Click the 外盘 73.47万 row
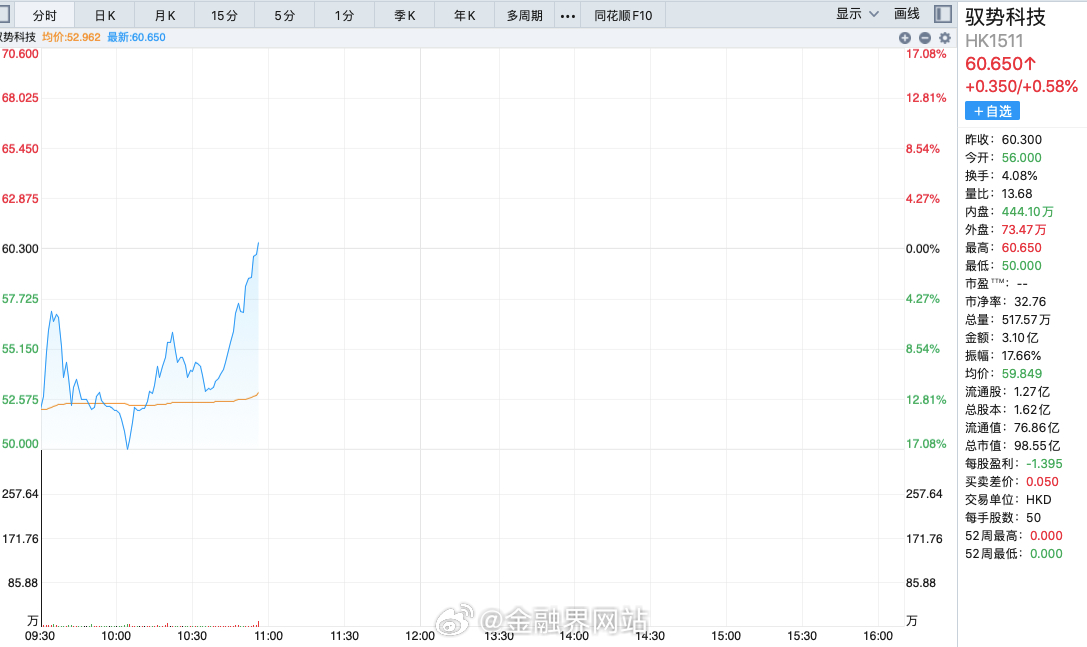The image size is (1087, 647). point(1006,230)
